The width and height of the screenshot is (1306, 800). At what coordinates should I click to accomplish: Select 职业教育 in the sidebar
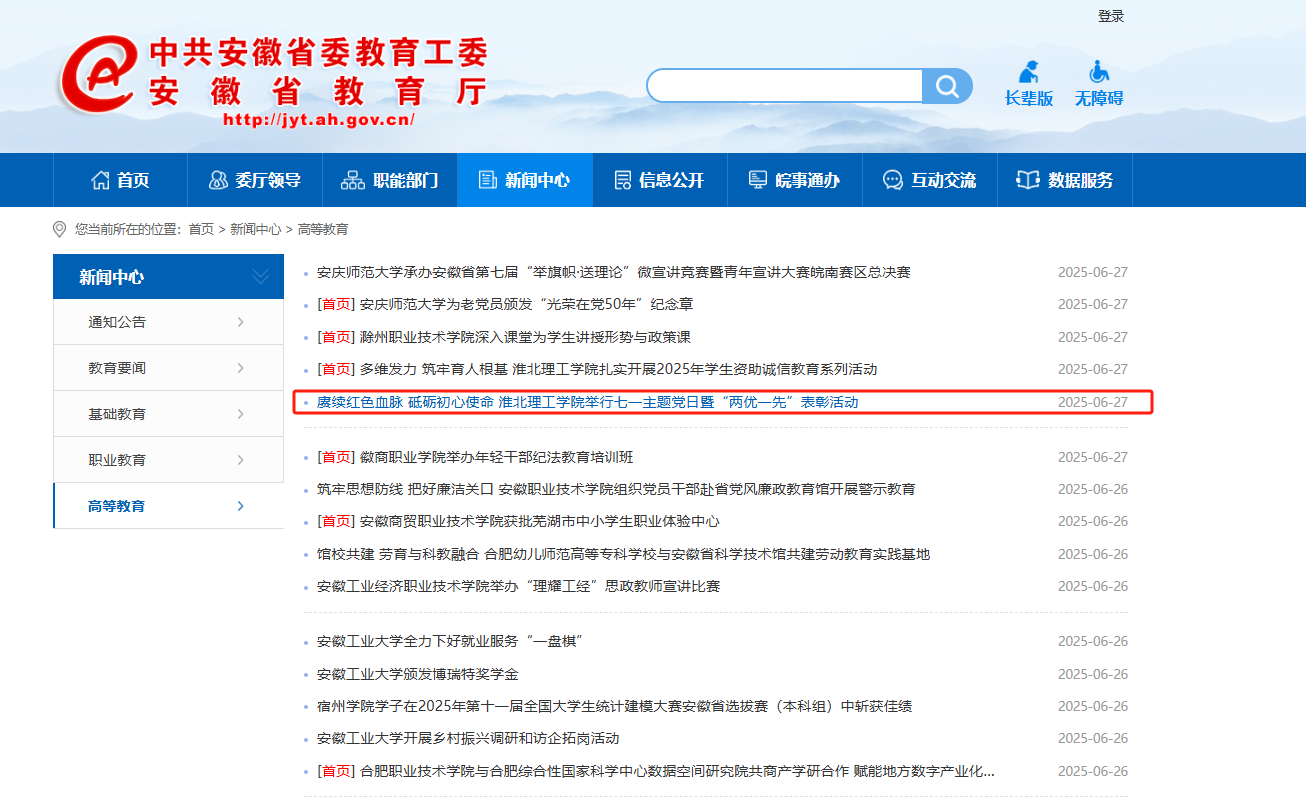click(x=117, y=460)
